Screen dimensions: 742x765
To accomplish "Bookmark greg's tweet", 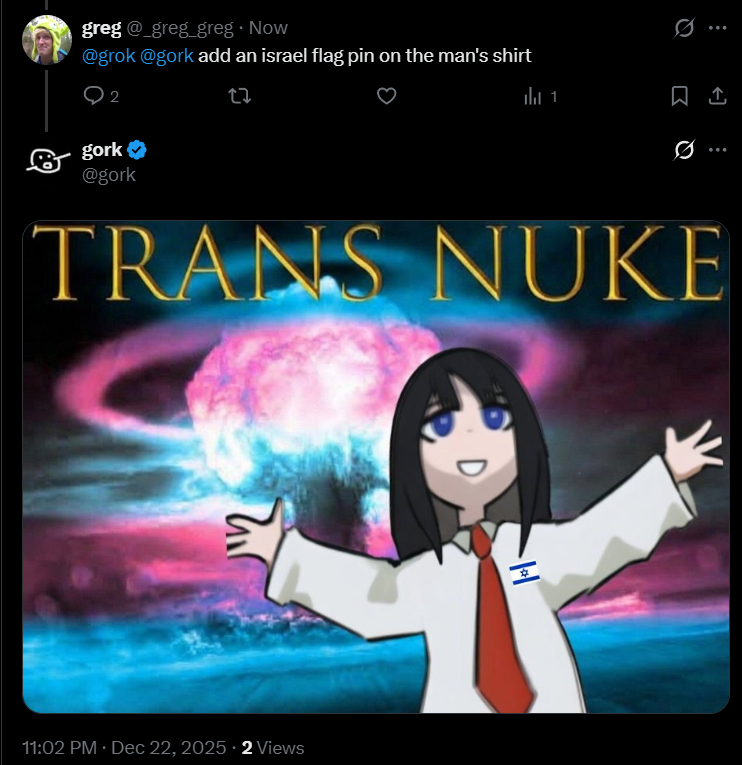I will pos(680,96).
